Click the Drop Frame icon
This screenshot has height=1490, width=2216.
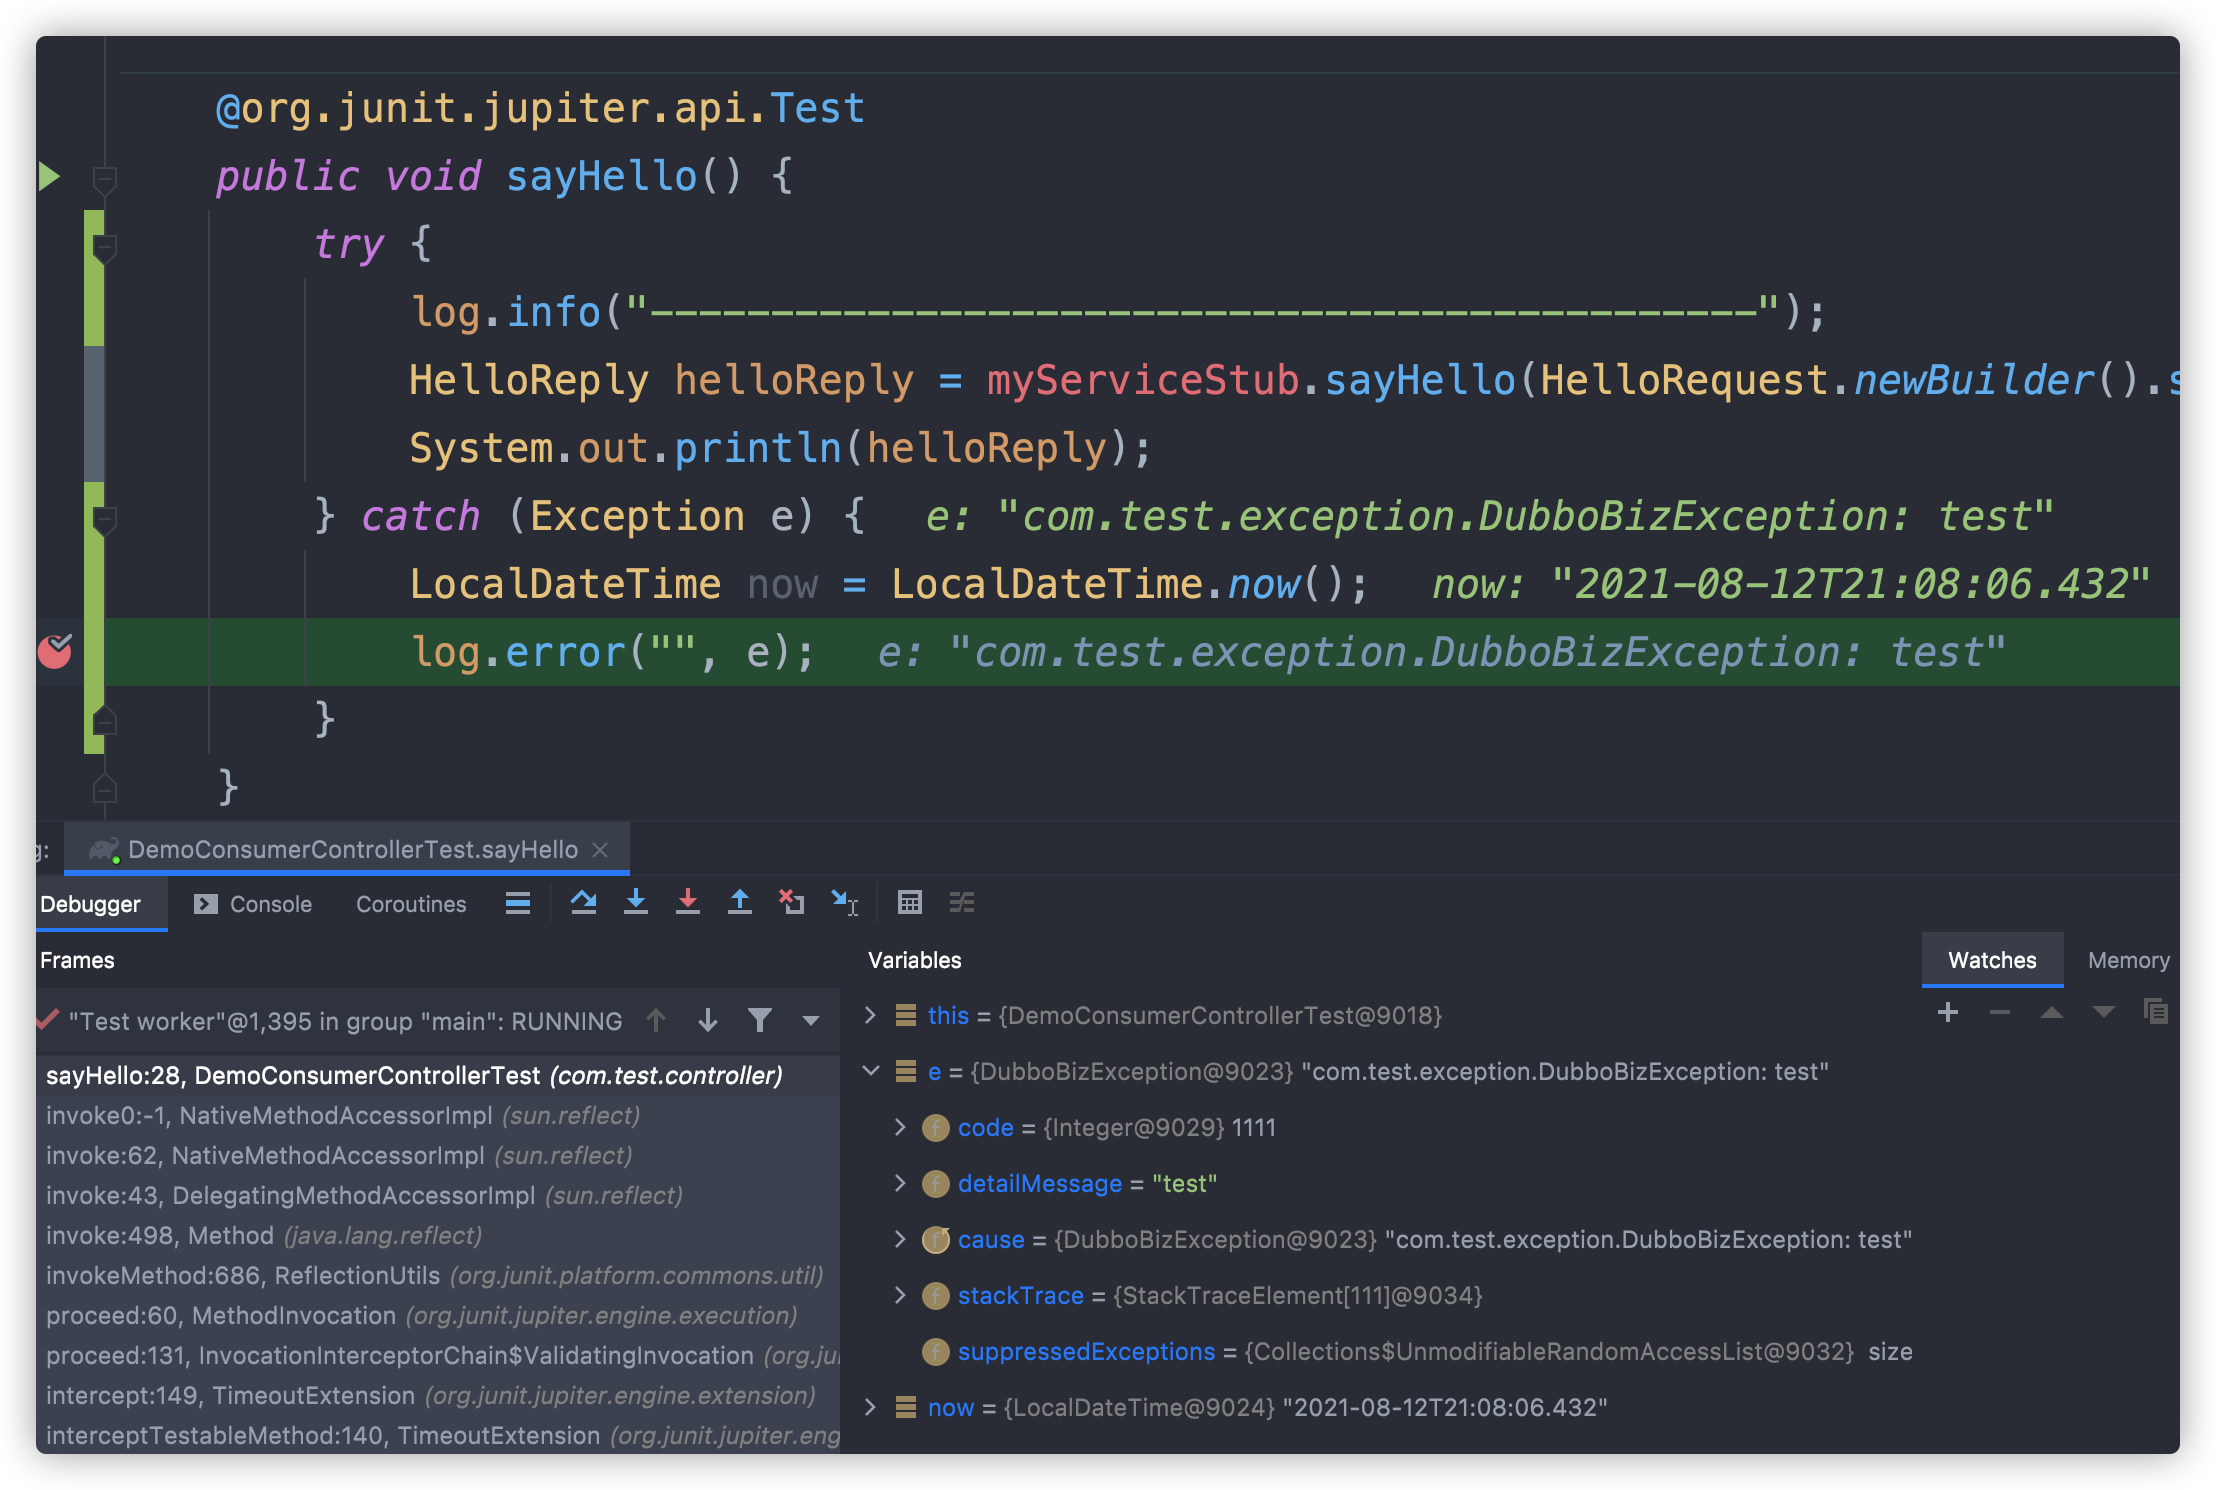pos(792,903)
